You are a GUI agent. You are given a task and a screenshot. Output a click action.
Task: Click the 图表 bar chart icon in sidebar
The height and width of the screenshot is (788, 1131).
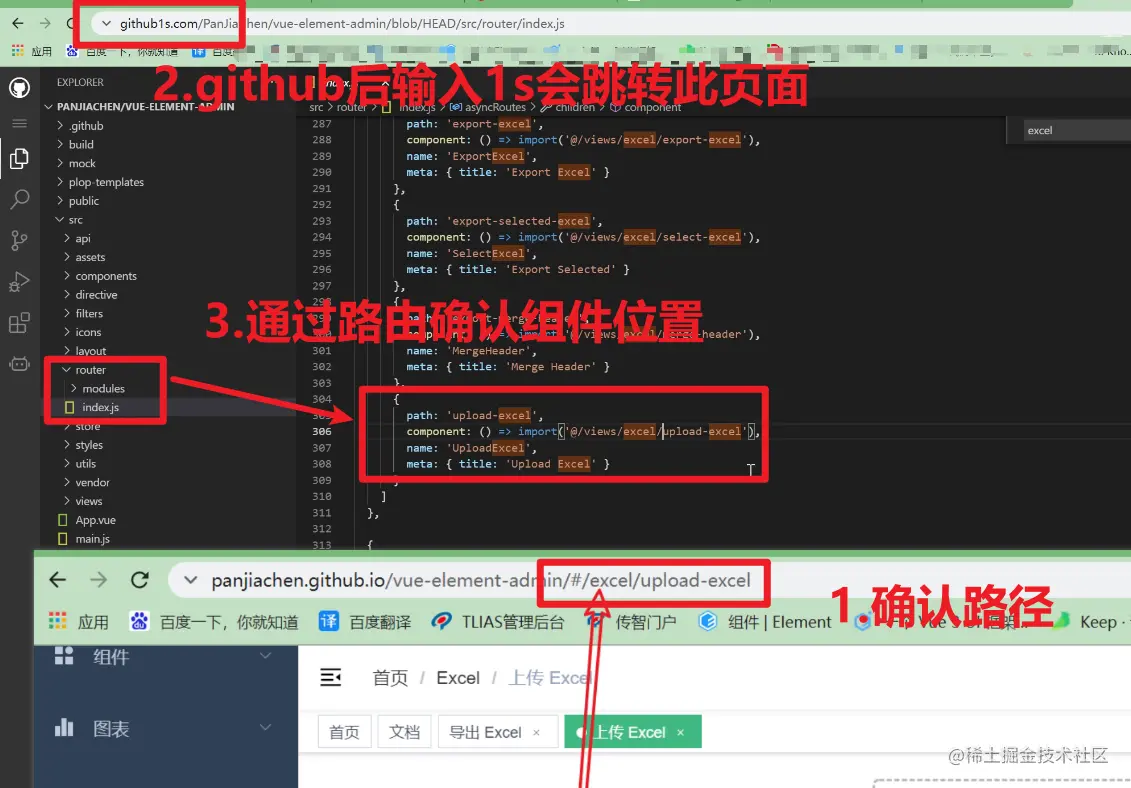pyautogui.click(x=64, y=727)
